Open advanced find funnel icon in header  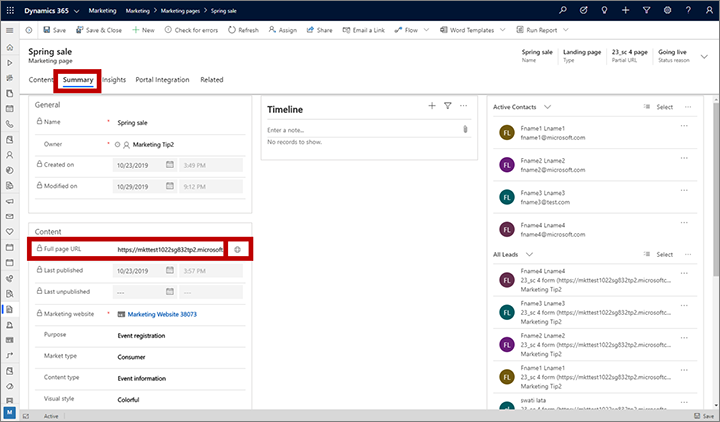tap(647, 10)
